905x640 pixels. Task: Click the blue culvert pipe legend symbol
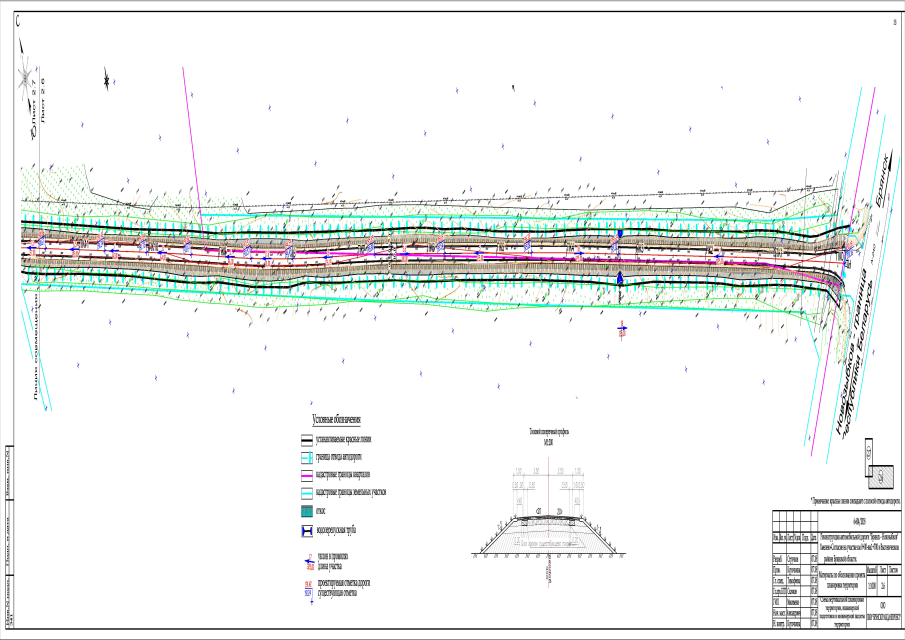[x=308, y=530]
